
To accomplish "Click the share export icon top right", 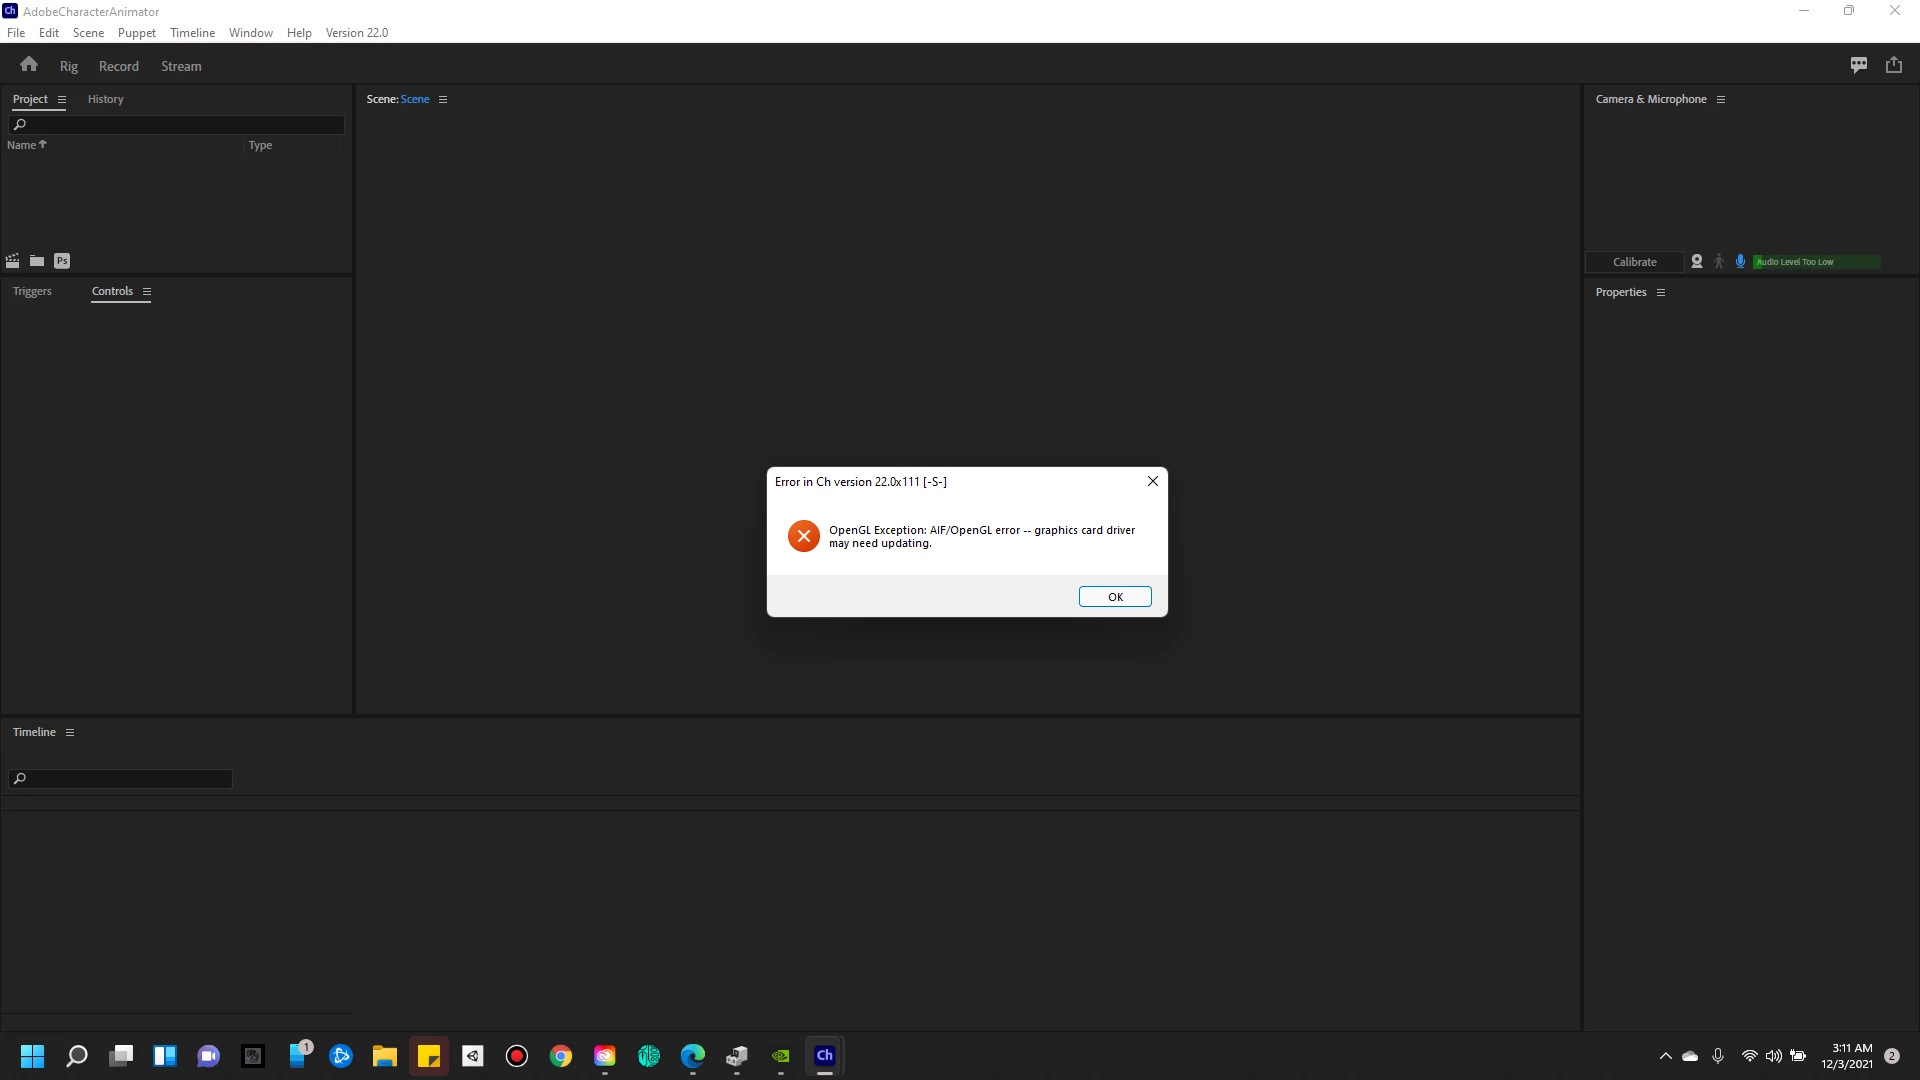I will click(x=1894, y=65).
